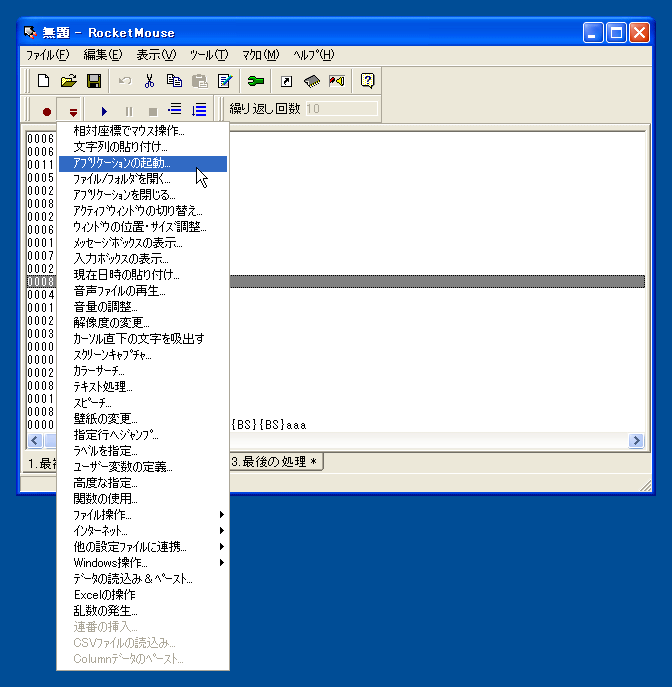This screenshot has height=687, width=672.
Task: Copy with the two-pages icon
Action: point(174,81)
